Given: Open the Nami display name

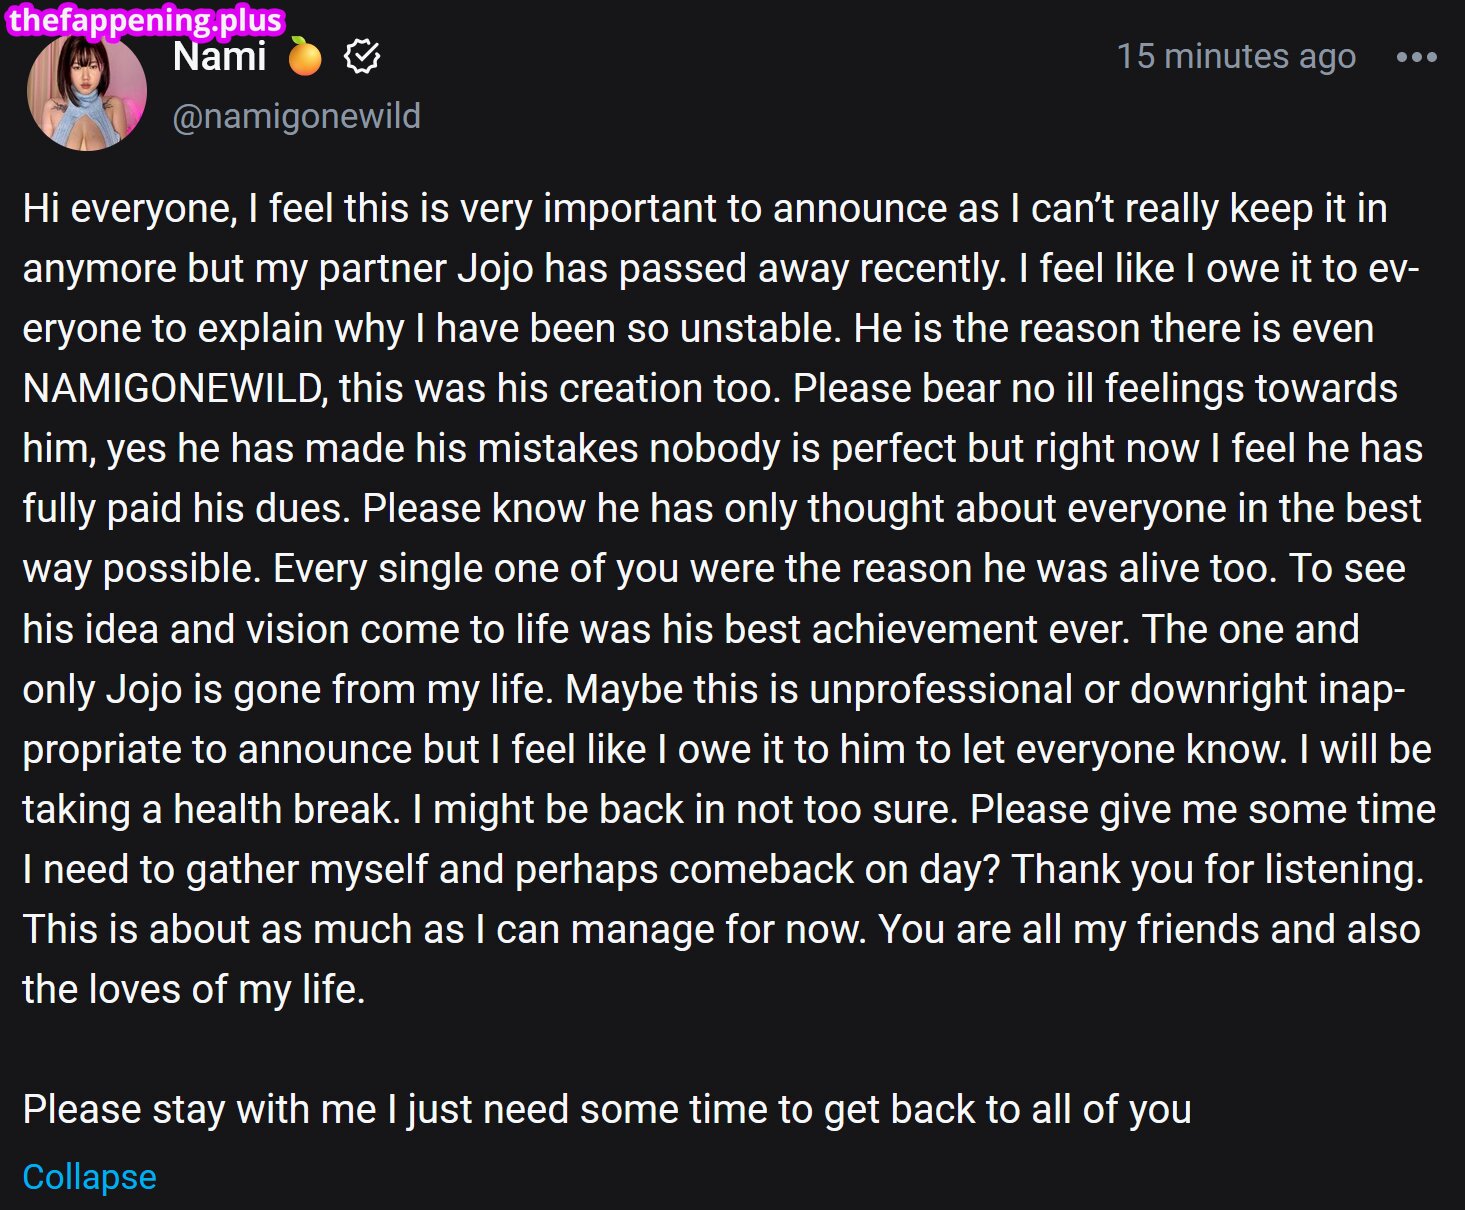Looking at the screenshot, I should click(x=219, y=57).
